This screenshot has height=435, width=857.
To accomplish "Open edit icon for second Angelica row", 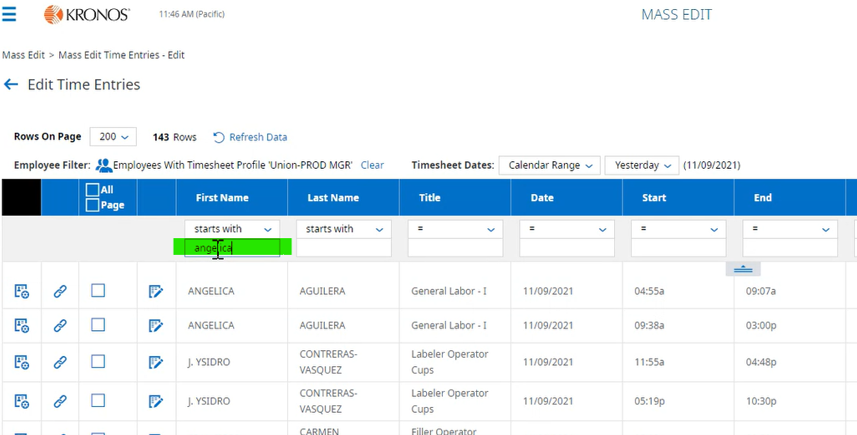I will coord(155,325).
